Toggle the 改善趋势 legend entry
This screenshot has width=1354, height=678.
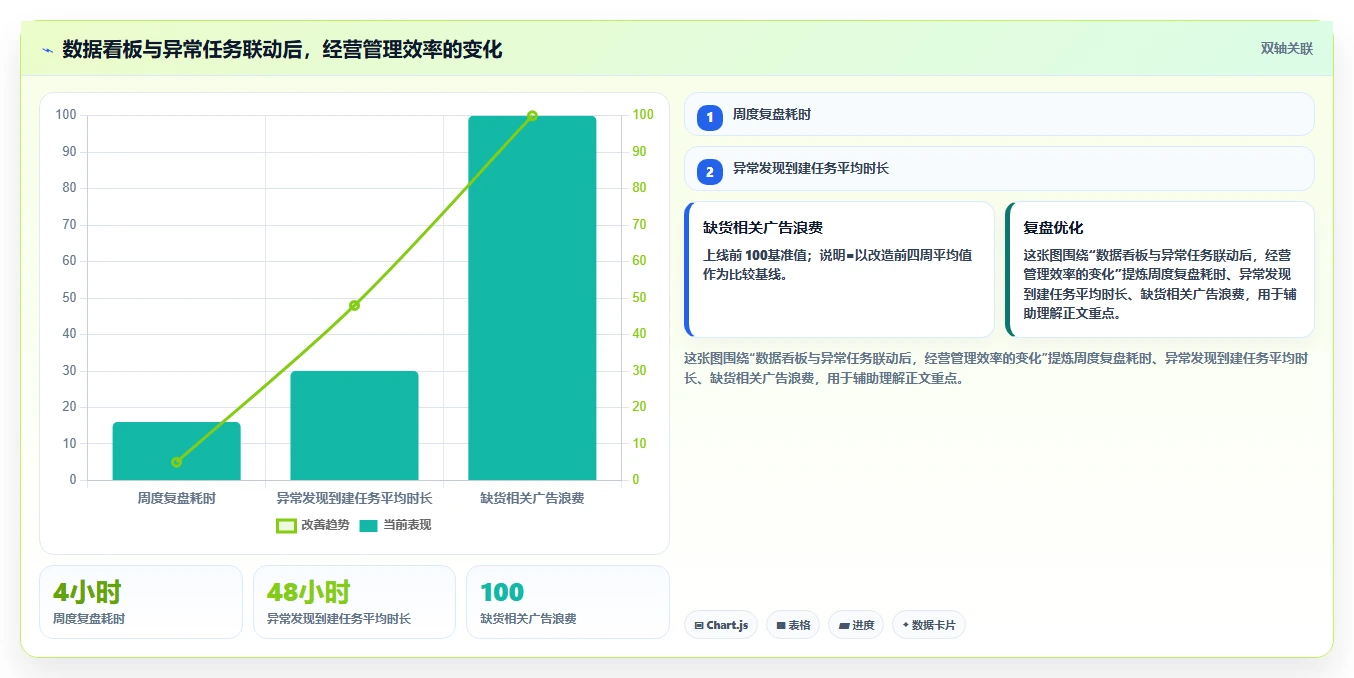point(313,525)
